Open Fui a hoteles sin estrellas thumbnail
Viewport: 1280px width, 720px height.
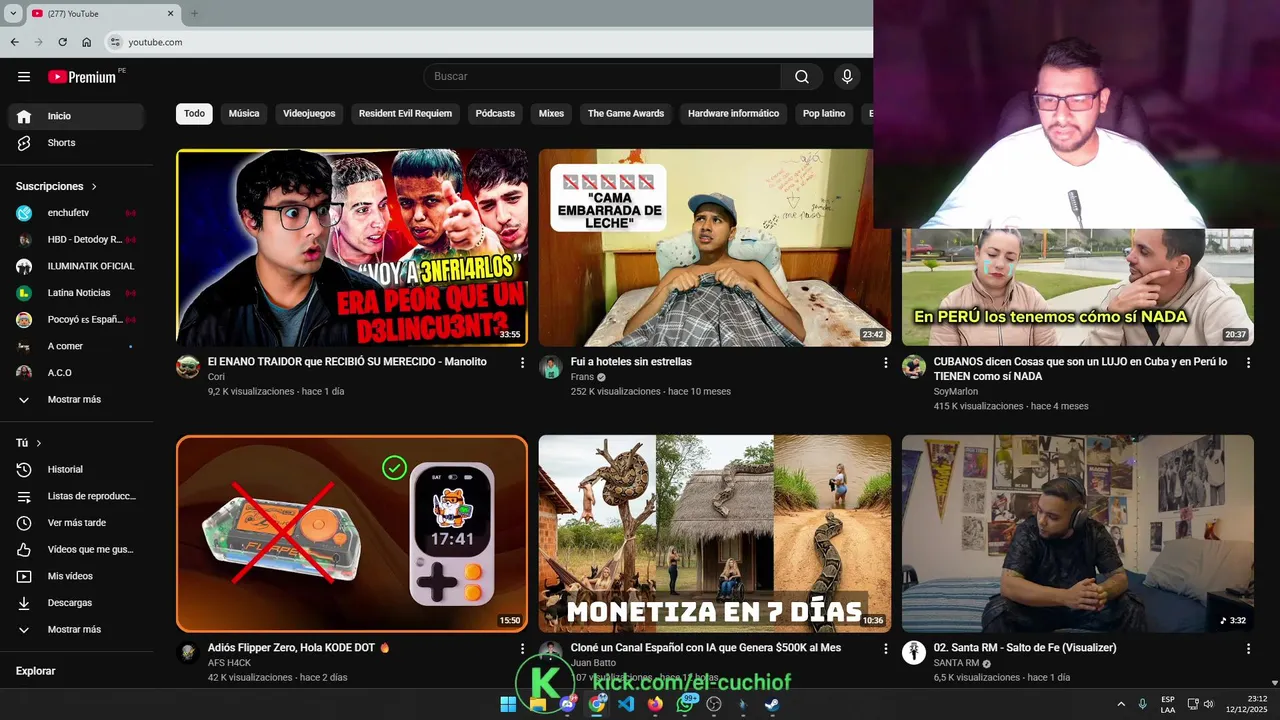pos(715,248)
